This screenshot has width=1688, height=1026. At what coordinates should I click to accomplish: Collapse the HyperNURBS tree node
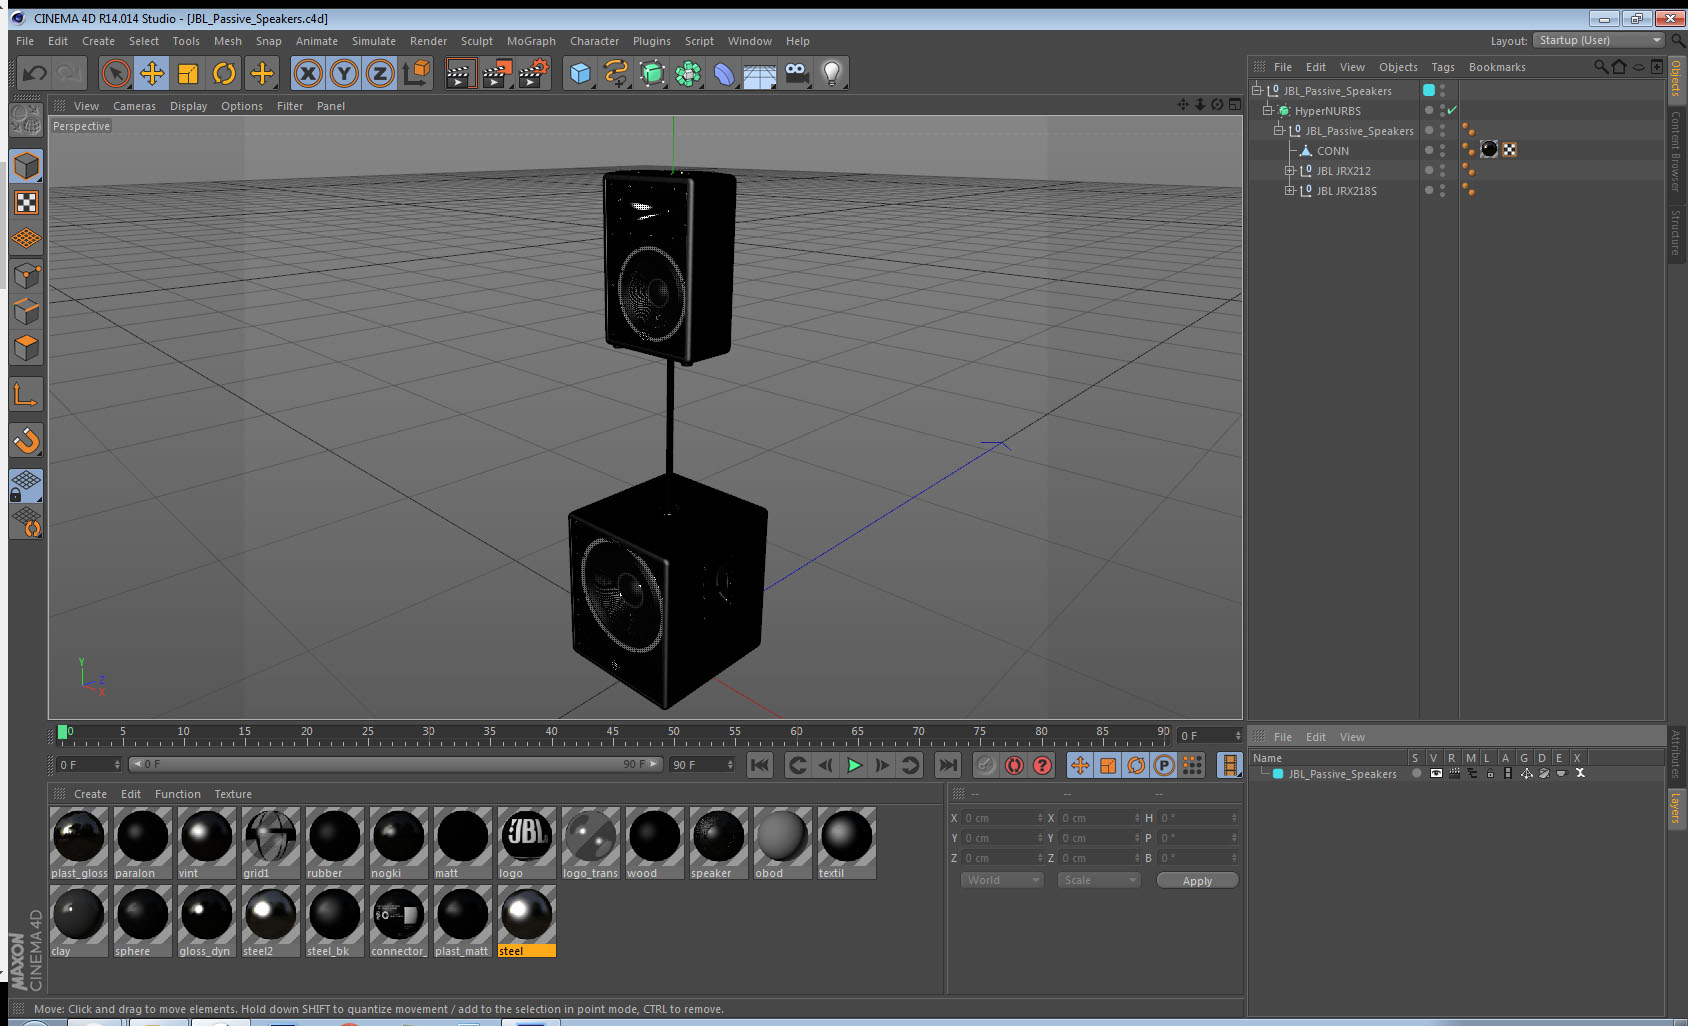1267,111
